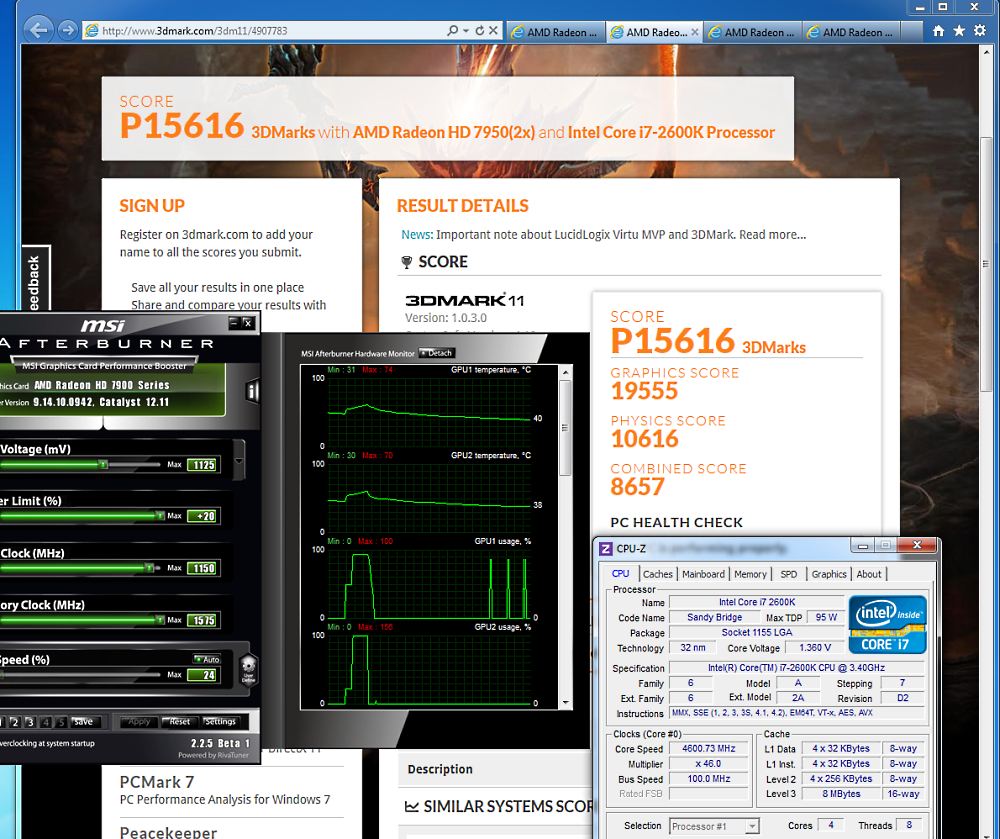Click the Combined Score value 8657
The height and width of the screenshot is (839, 1000).
coord(637,486)
